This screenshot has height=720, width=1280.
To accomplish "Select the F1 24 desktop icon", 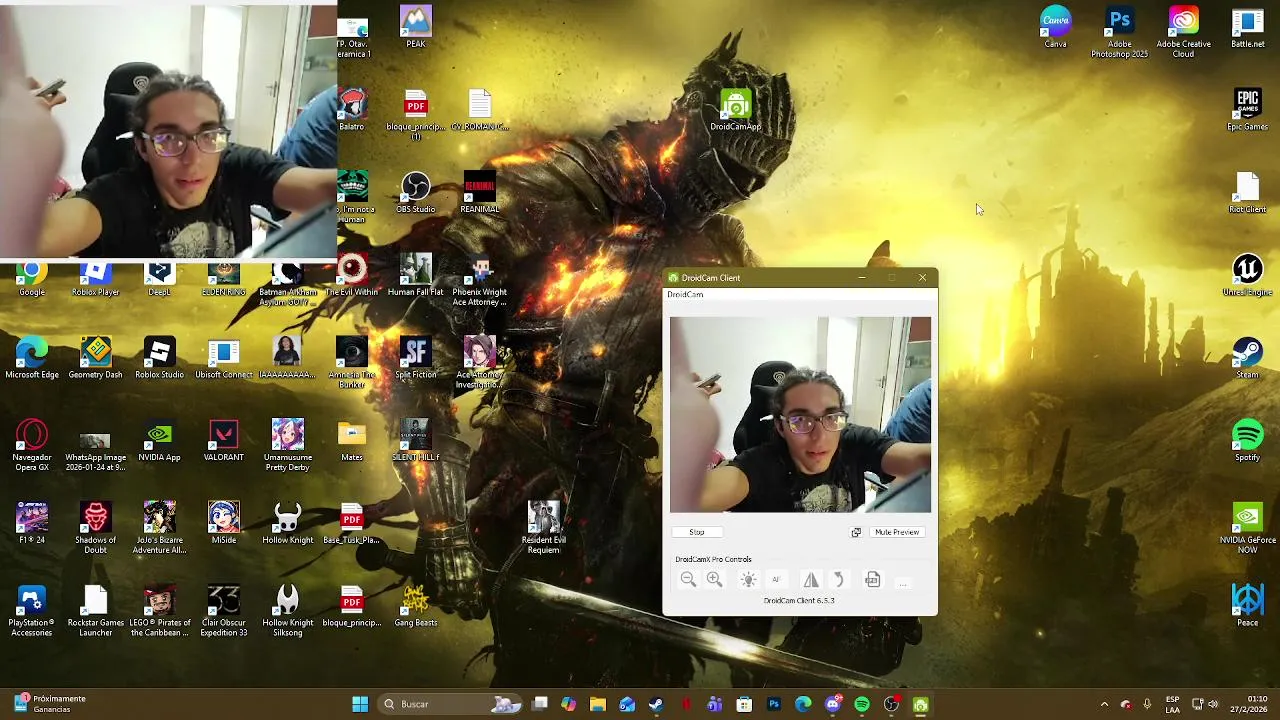I will (32, 523).
